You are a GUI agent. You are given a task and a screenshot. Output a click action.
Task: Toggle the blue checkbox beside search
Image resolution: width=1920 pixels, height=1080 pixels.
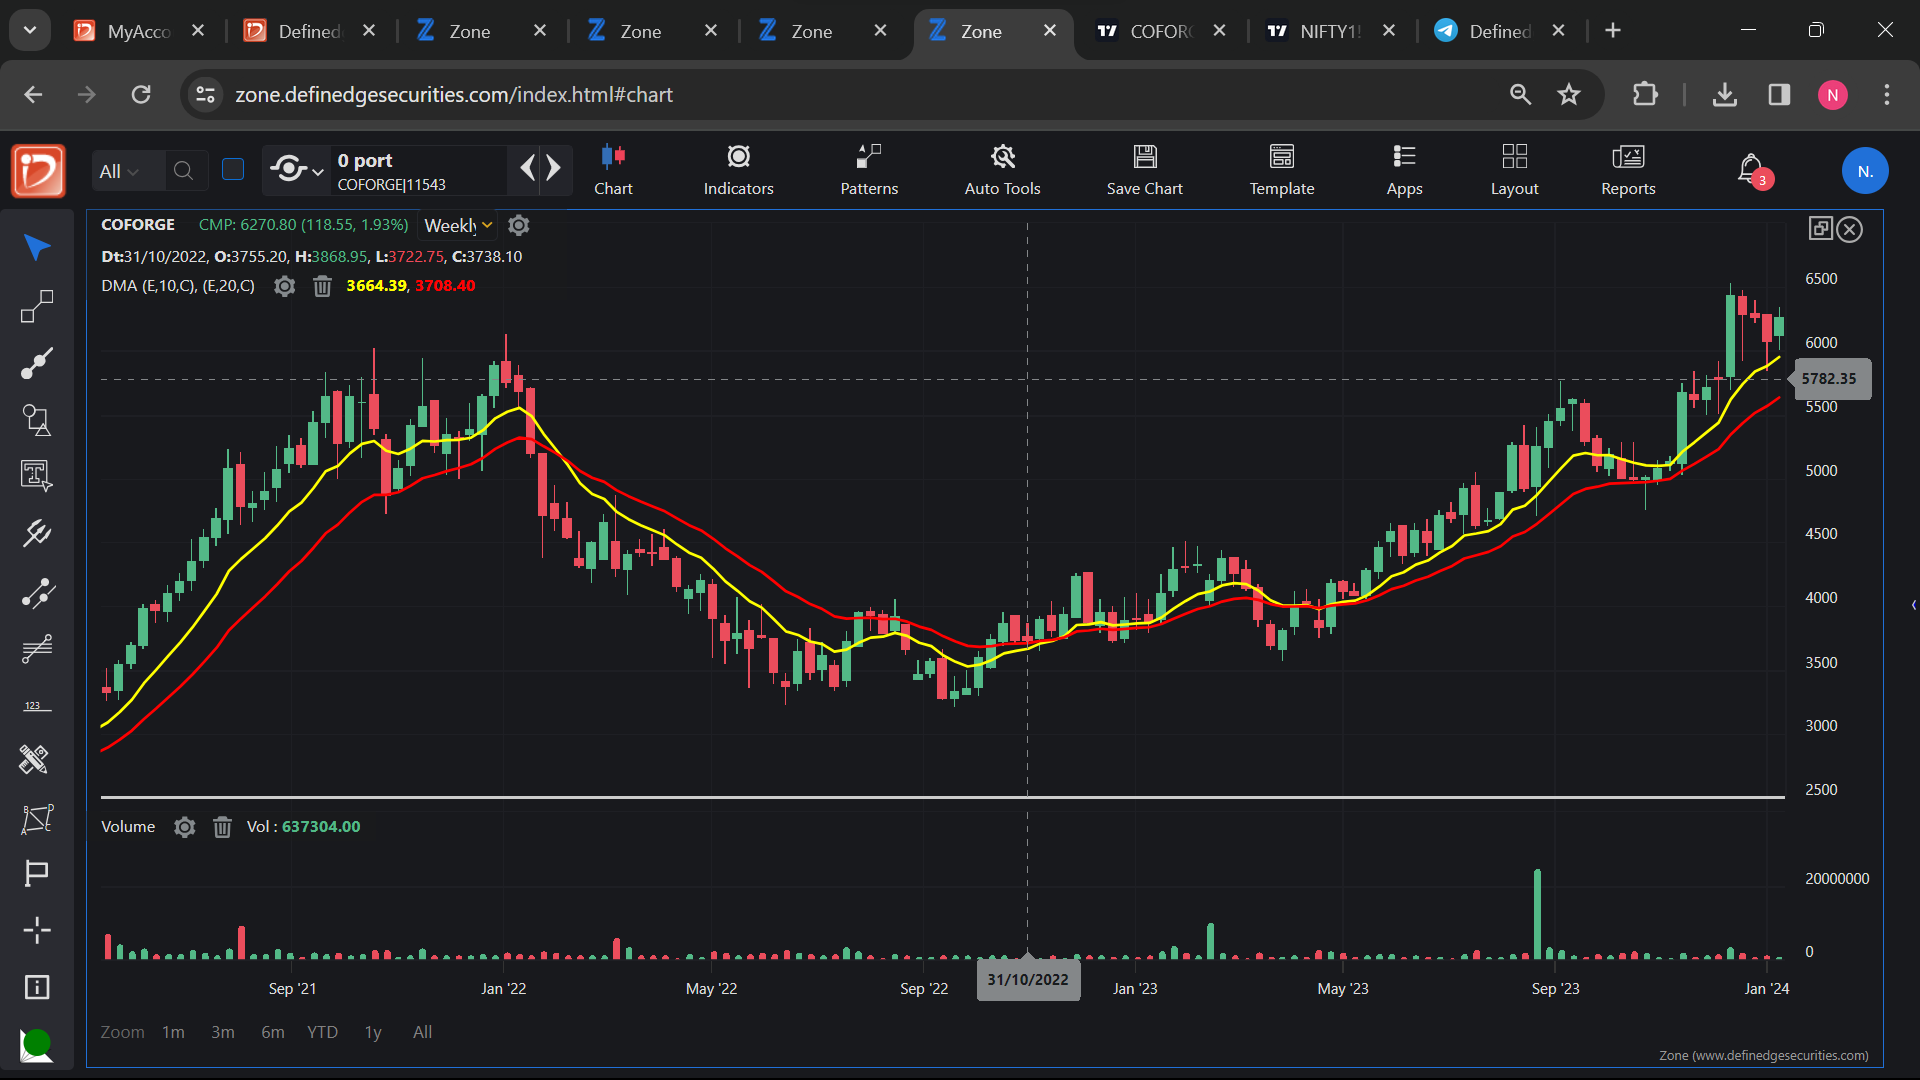[233, 170]
